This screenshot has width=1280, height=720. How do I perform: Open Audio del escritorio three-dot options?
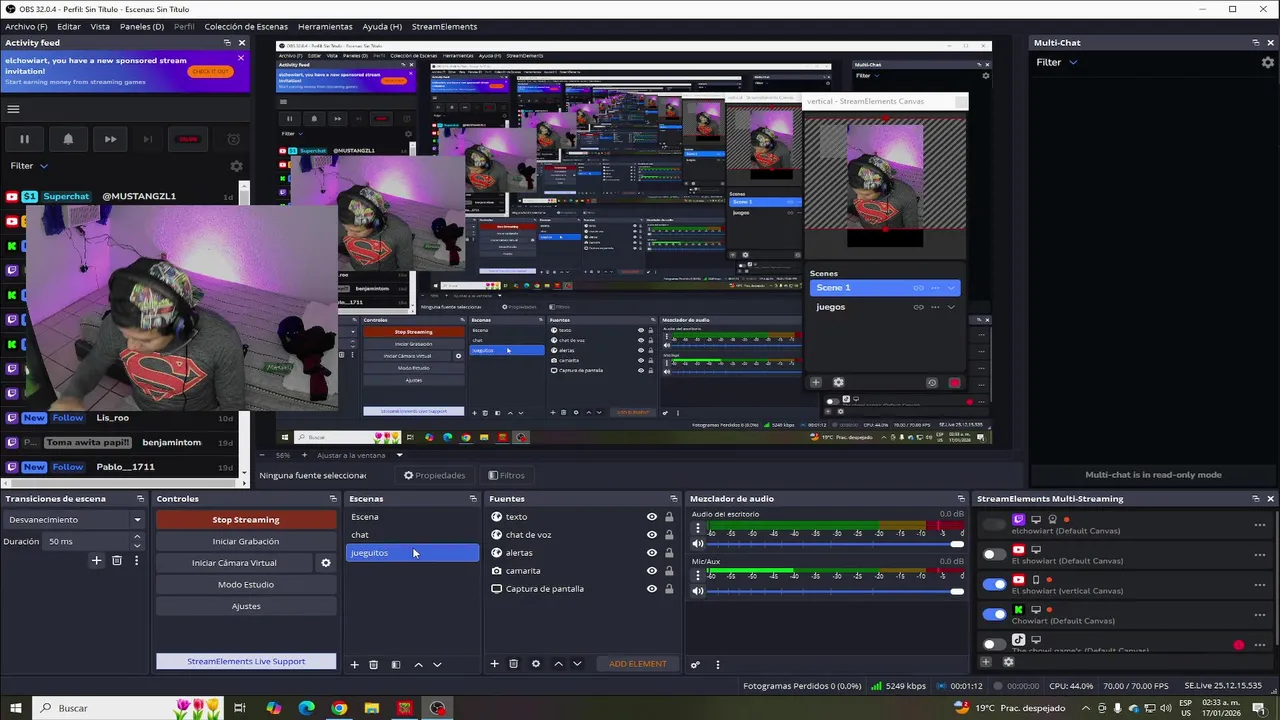point(698,529)
